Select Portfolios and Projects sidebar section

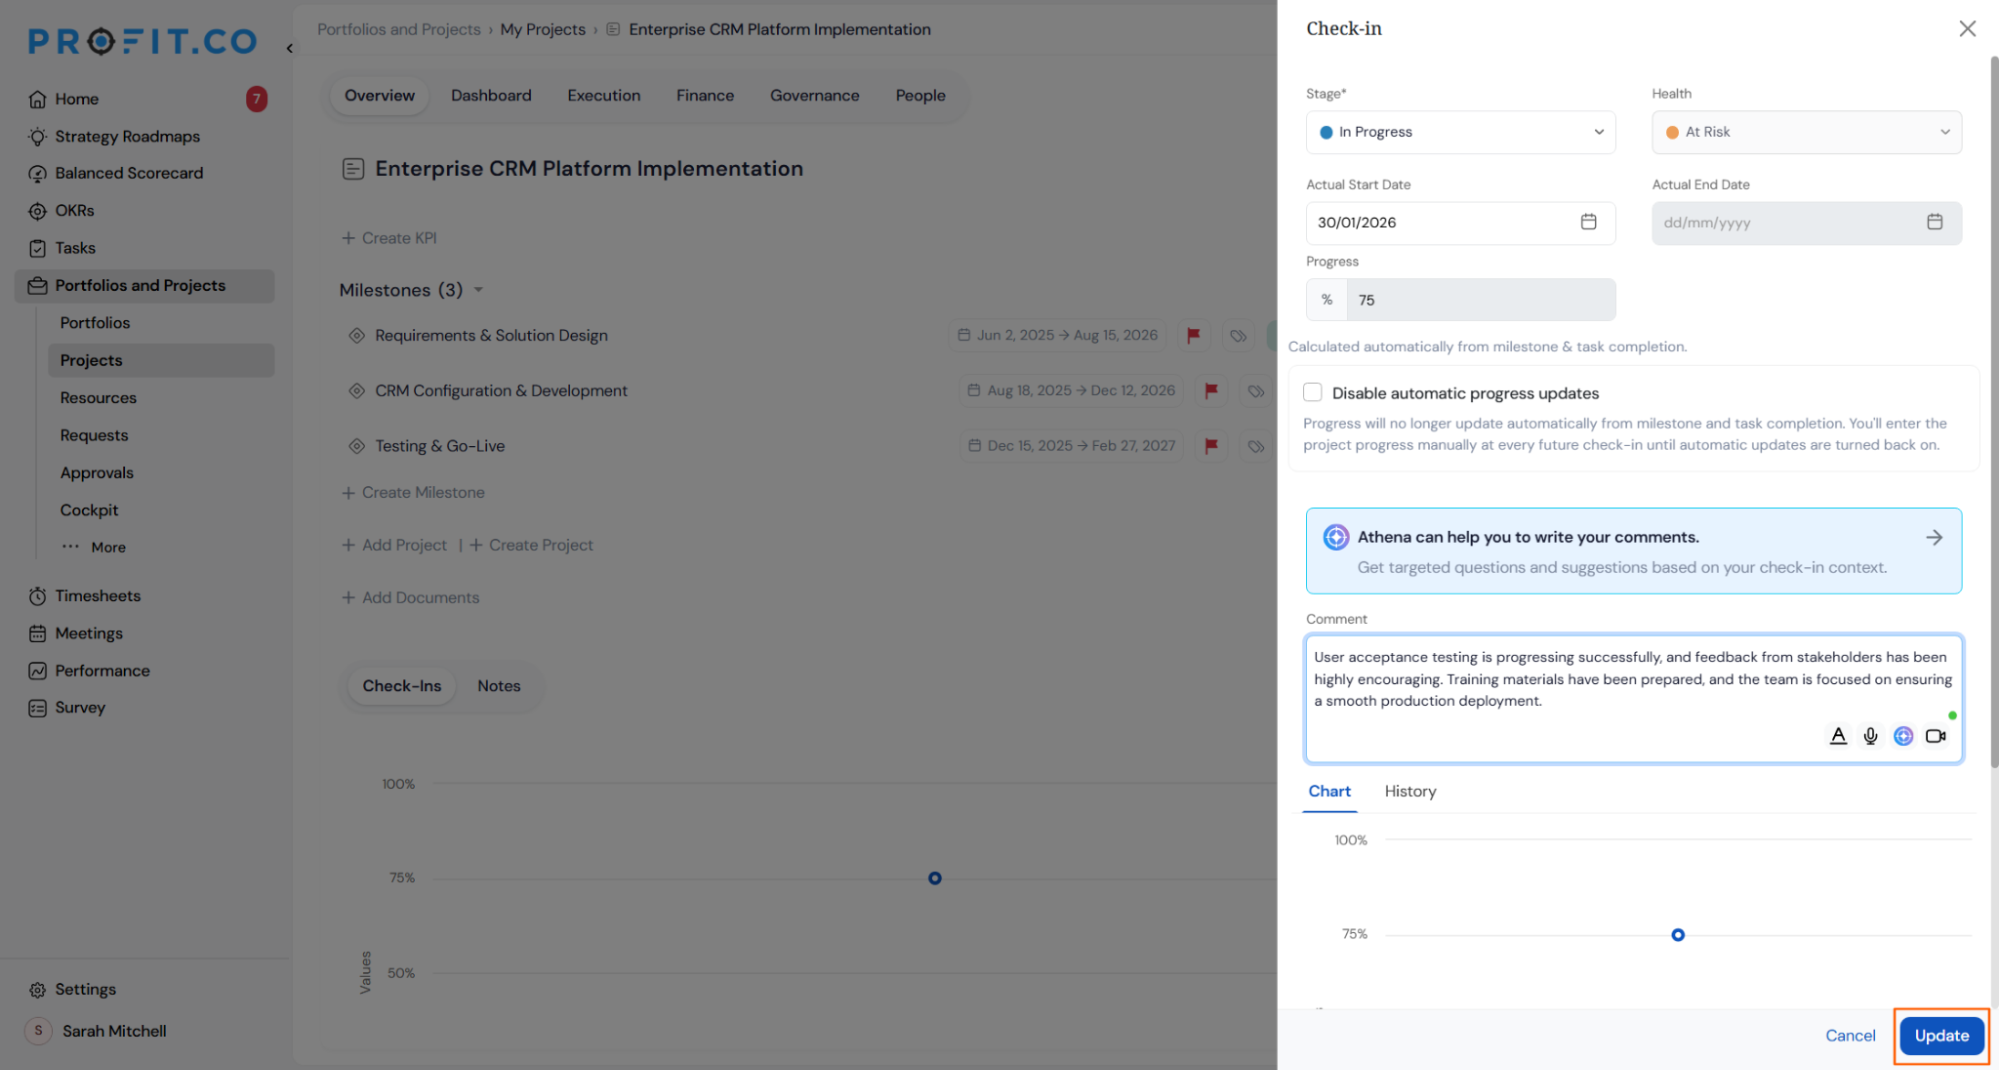(144, 286)
